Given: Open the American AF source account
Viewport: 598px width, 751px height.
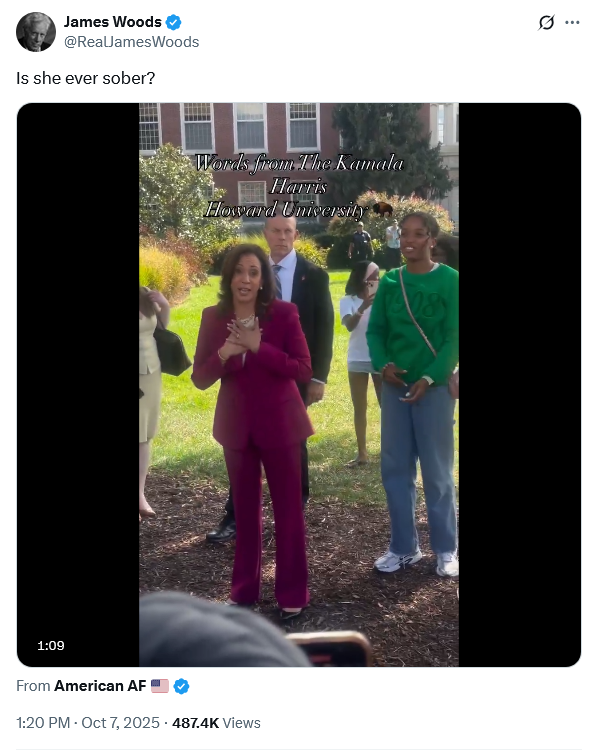Looking at the screenshot, I should pyautogui.click(x=100, y=686).
